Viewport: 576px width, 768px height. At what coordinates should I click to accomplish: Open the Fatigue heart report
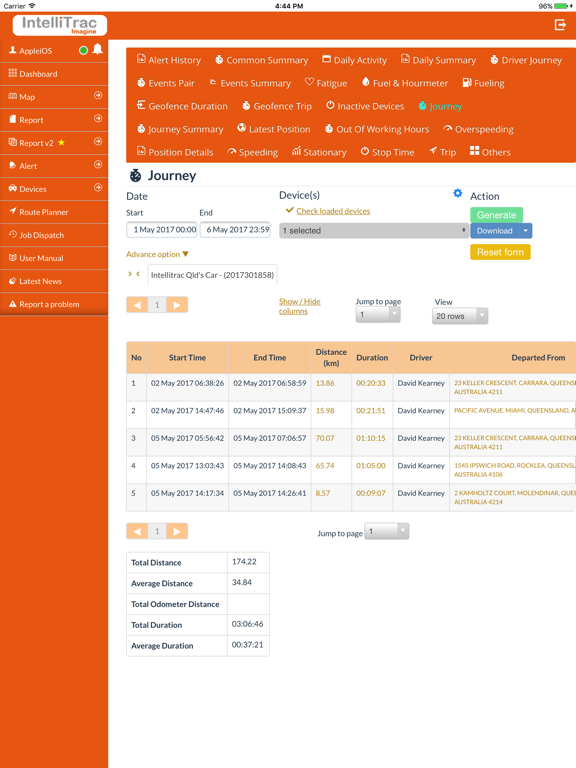326,83
